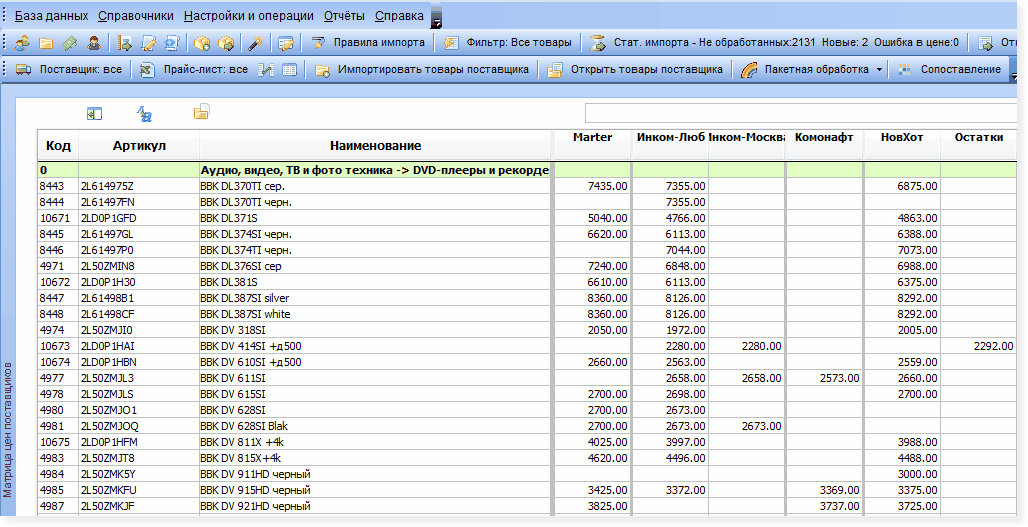This screenshot has width=1028, height=527.
Task: Open Правила импорта
Action: (369, 43)
